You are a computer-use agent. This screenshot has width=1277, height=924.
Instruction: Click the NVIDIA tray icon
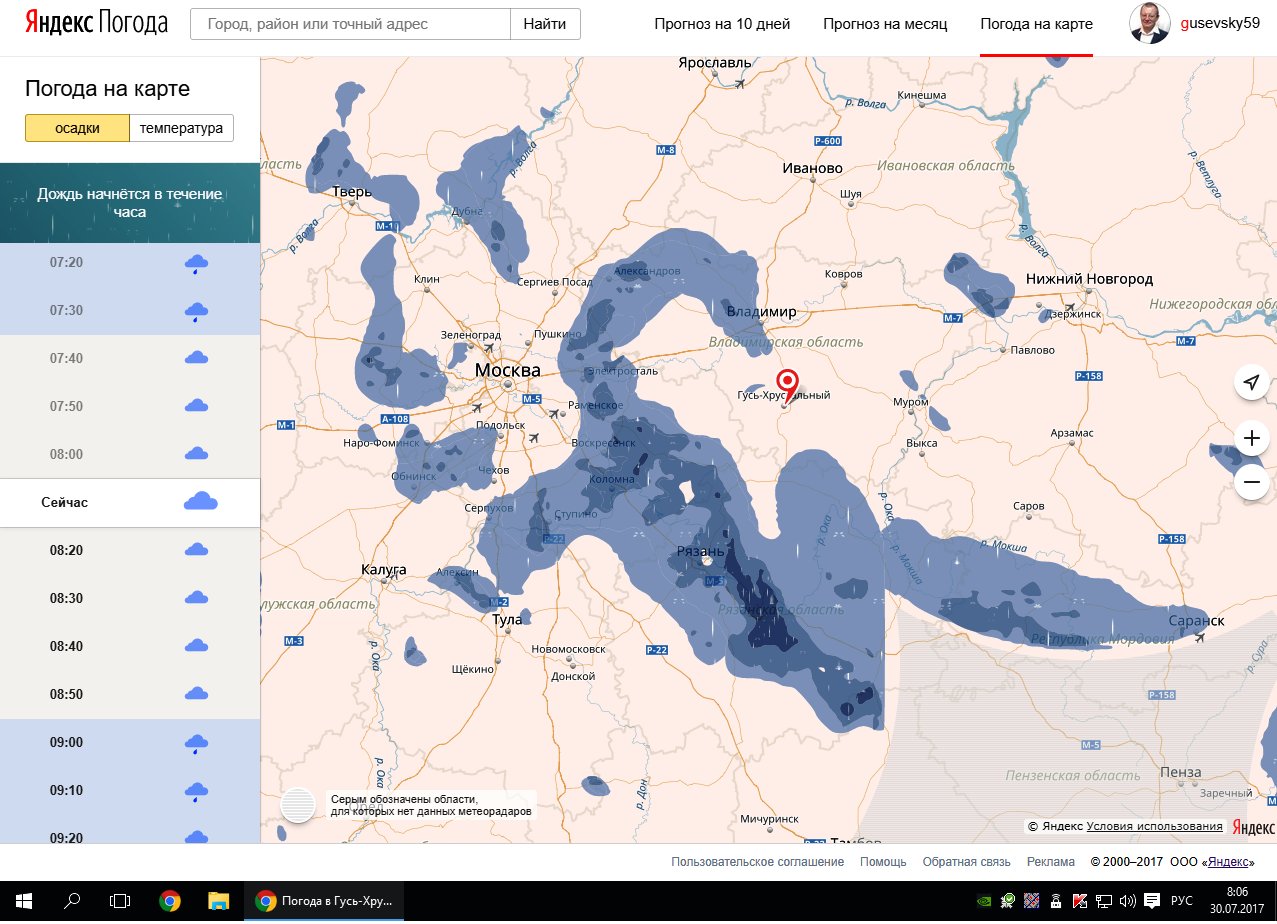tap(985, 901)
